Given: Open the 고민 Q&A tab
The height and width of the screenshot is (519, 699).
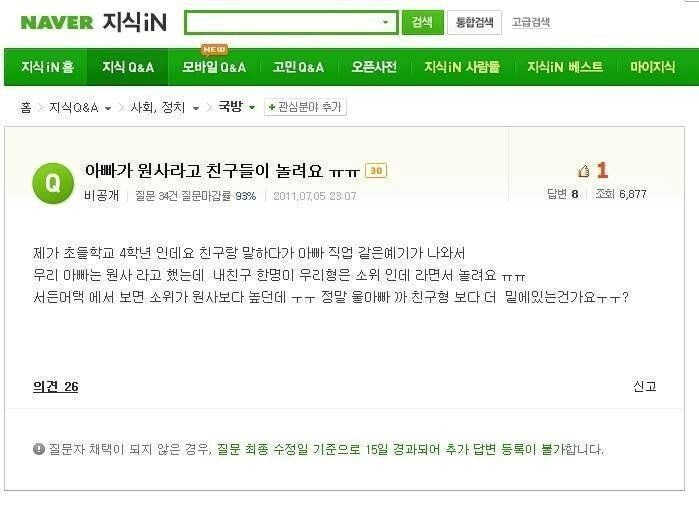Looking at the screenshot, I should pyautogui.click(x=298, y=67).
